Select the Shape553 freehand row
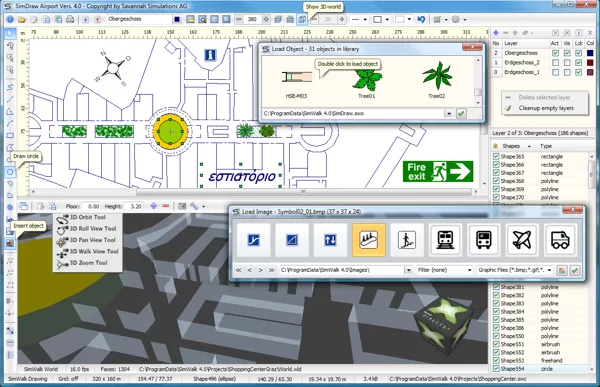 [x=540, y=361]
